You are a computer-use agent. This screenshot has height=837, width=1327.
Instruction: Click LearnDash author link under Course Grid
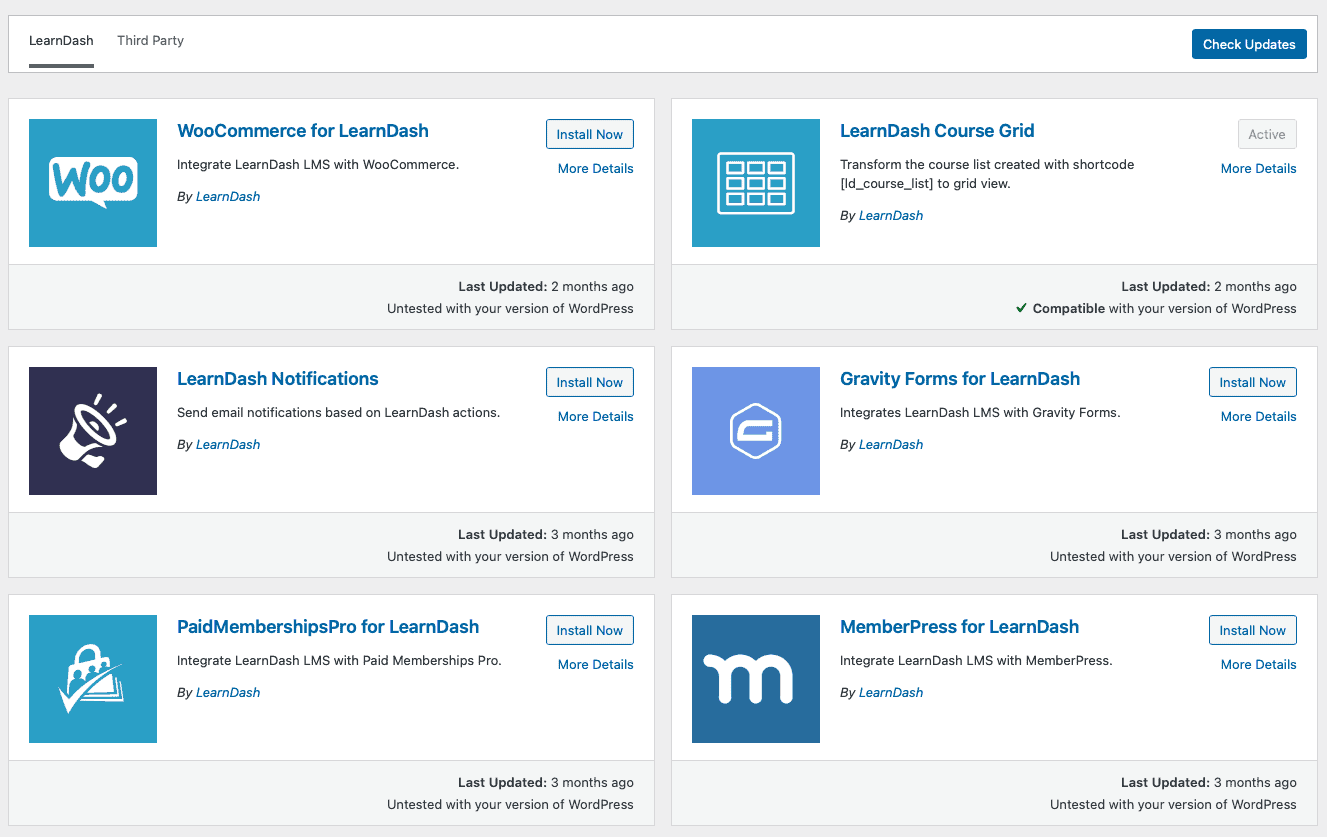click(891, 215)
